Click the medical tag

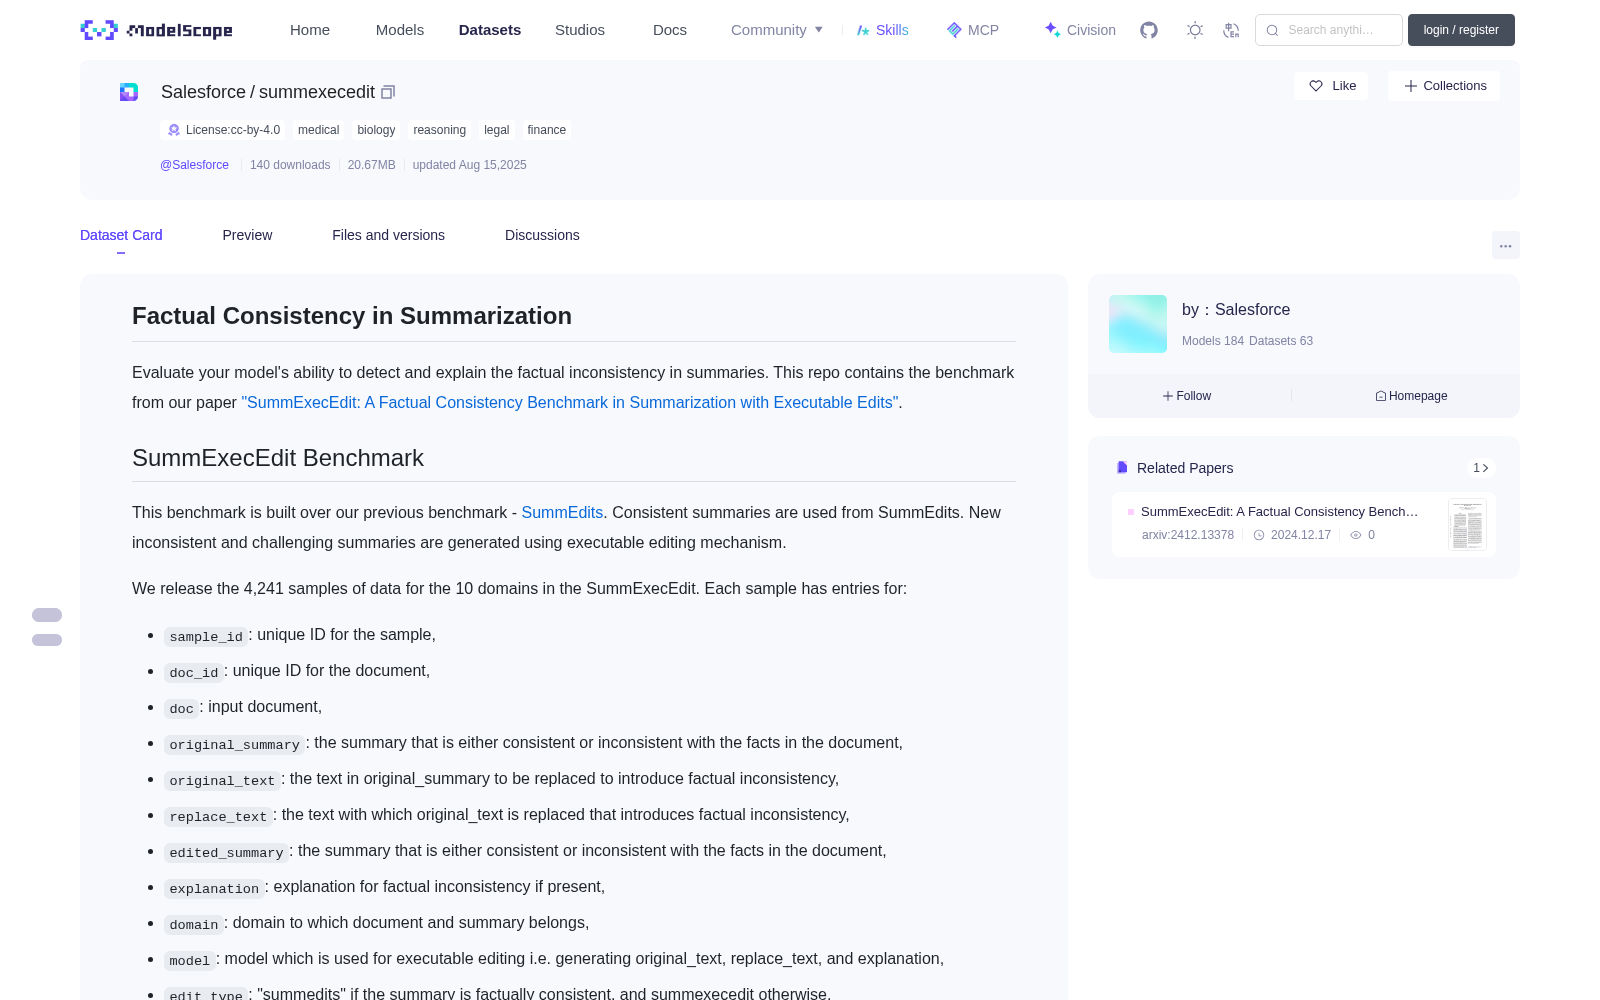(x=318, y=130)
